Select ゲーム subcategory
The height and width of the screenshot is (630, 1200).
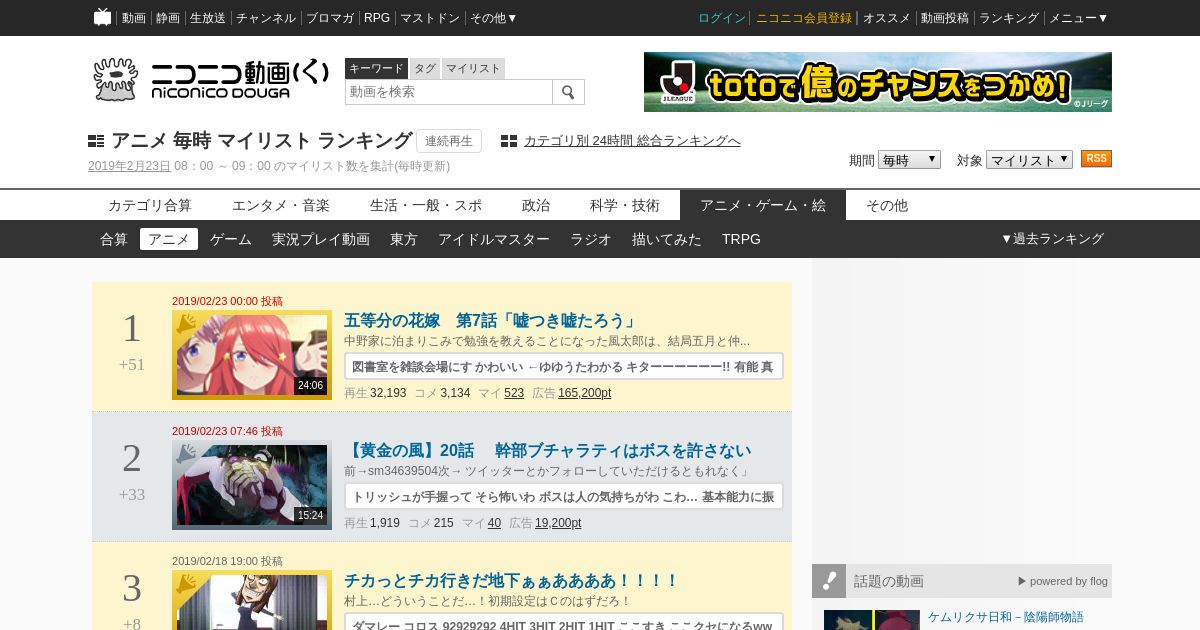231,239
